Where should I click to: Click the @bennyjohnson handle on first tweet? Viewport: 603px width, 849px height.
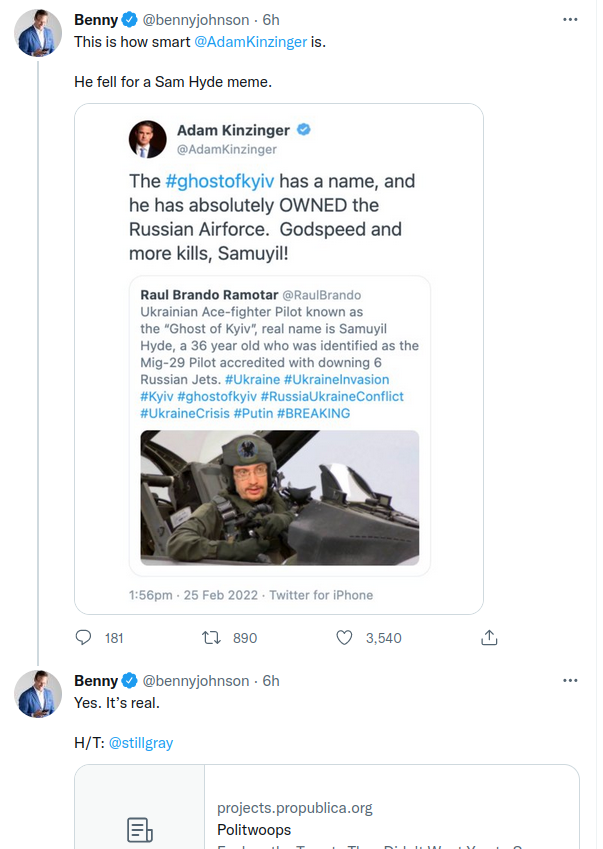click(195, 20)
